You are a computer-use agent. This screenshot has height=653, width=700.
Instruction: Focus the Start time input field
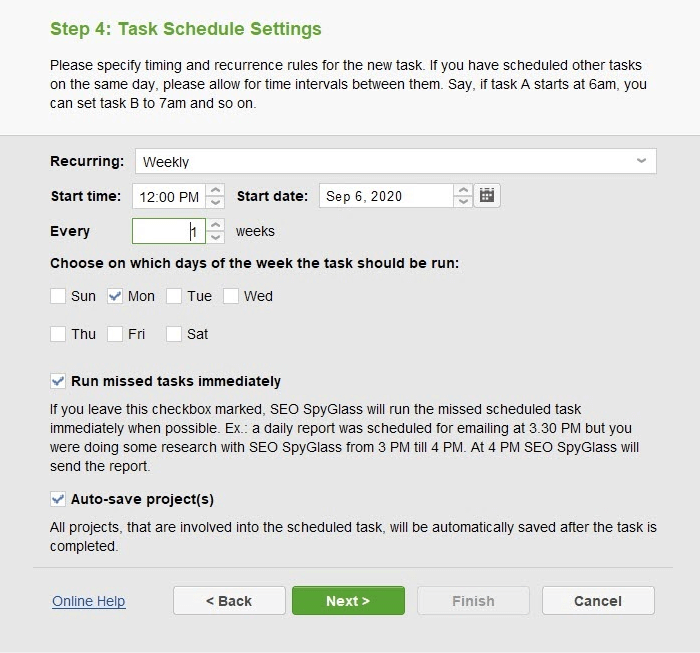click(x=169, y=196)
